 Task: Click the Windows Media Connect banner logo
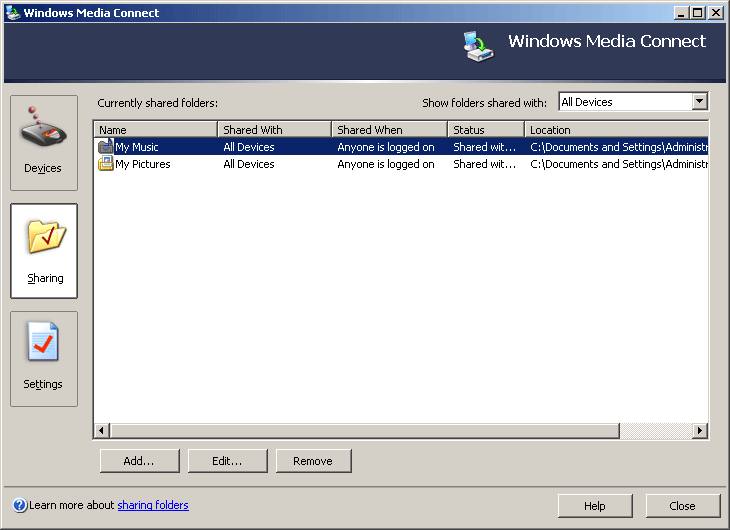[x=478, y=47]
